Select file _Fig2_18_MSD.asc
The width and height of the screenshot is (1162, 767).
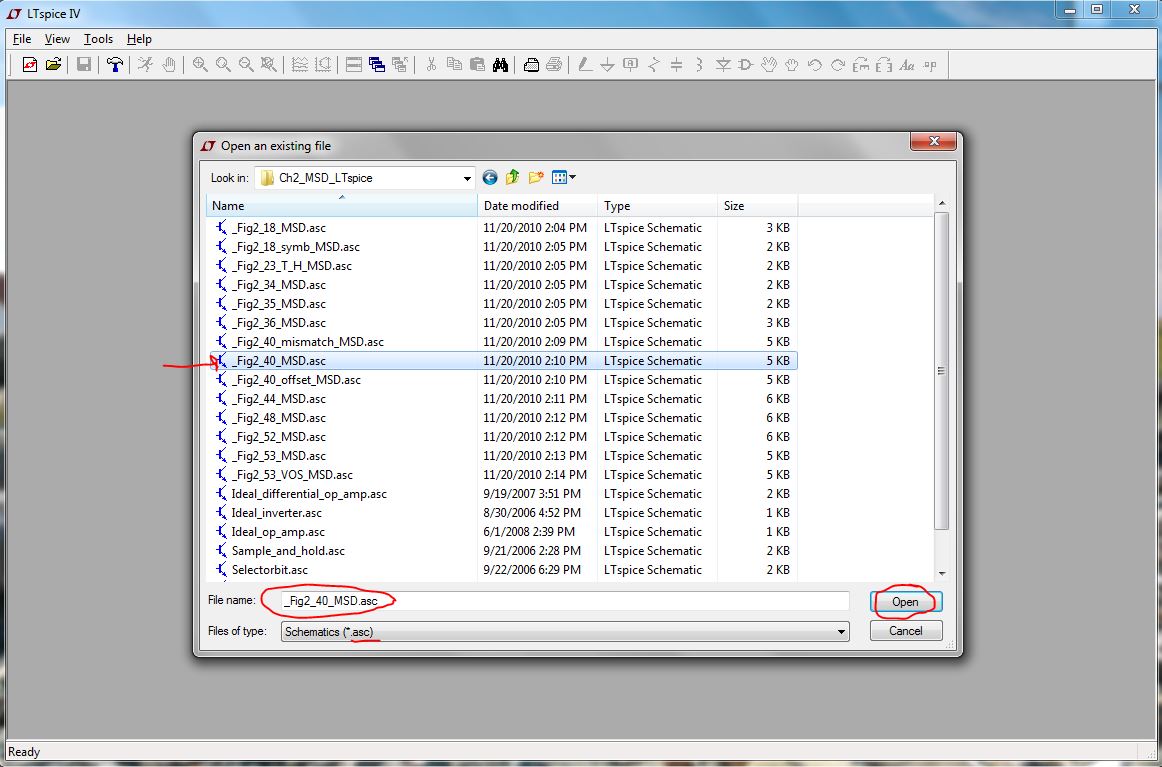[278, 228]
